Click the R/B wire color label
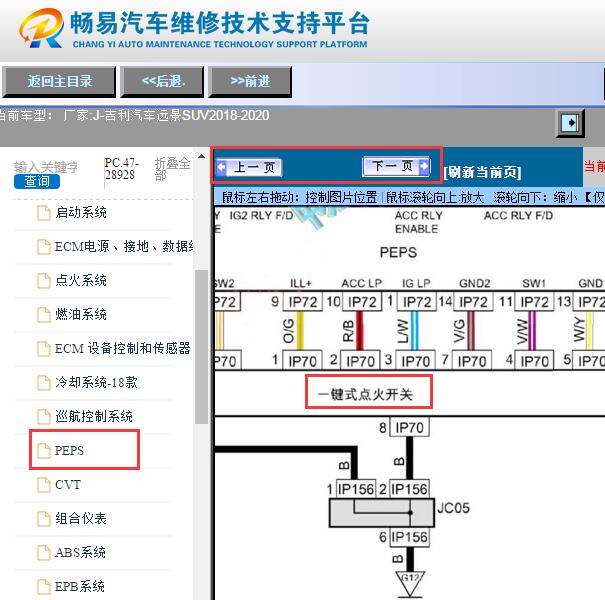605x600 pixels. pyautogui.click(x=348, y=331)
